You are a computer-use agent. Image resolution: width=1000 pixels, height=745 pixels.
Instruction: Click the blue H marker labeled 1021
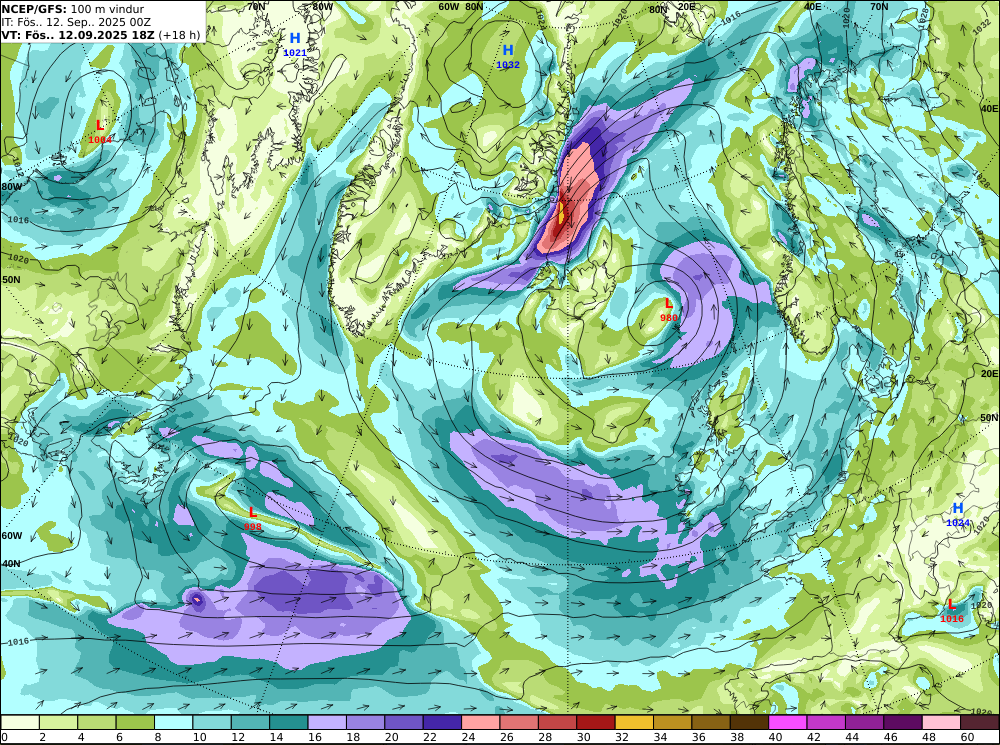tap(295, 38)
